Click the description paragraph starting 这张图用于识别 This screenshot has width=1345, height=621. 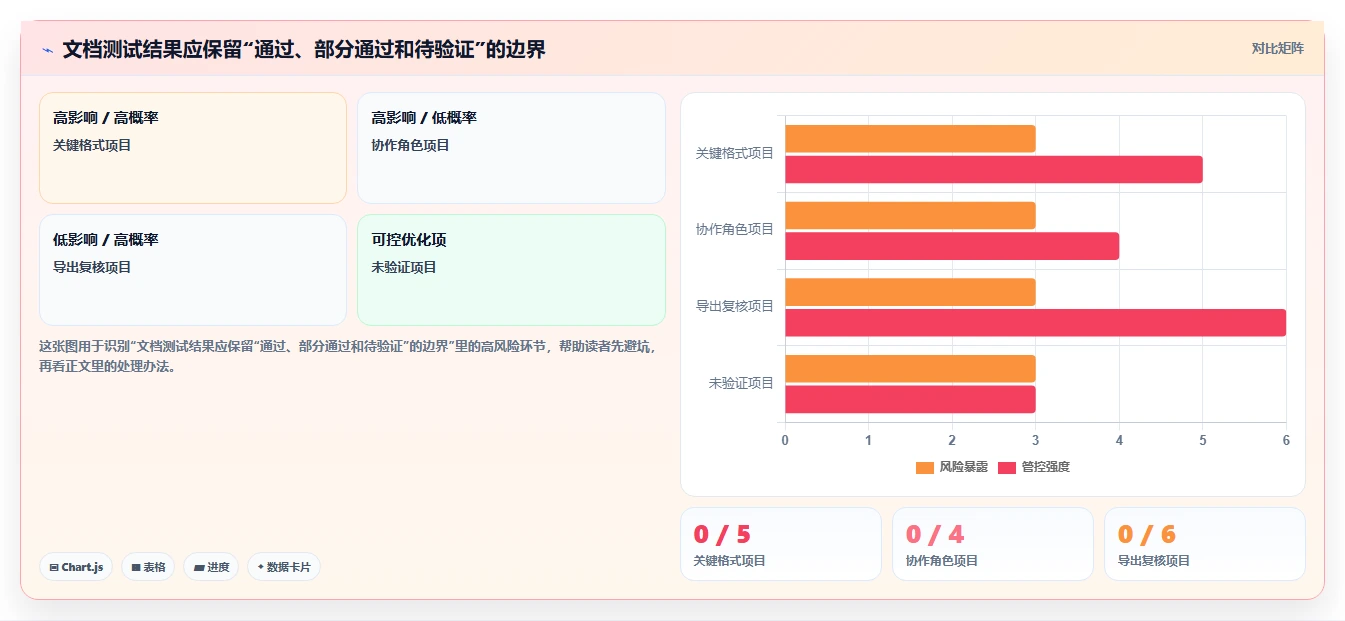(x=352, y=356)
